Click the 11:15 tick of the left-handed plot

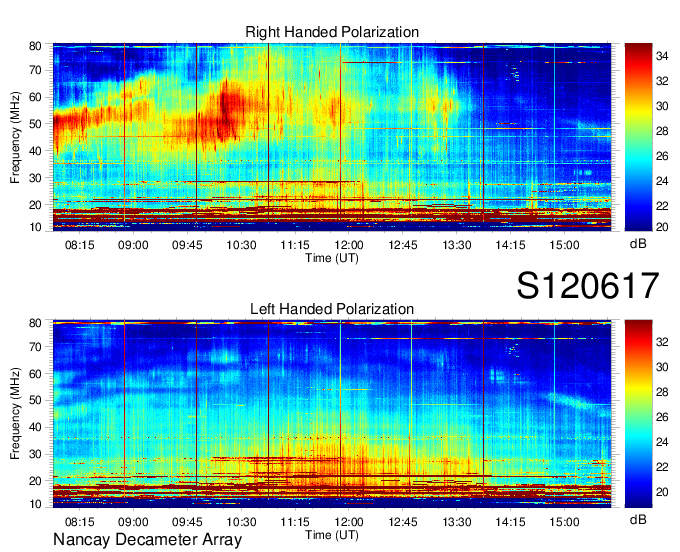(295, 522)
